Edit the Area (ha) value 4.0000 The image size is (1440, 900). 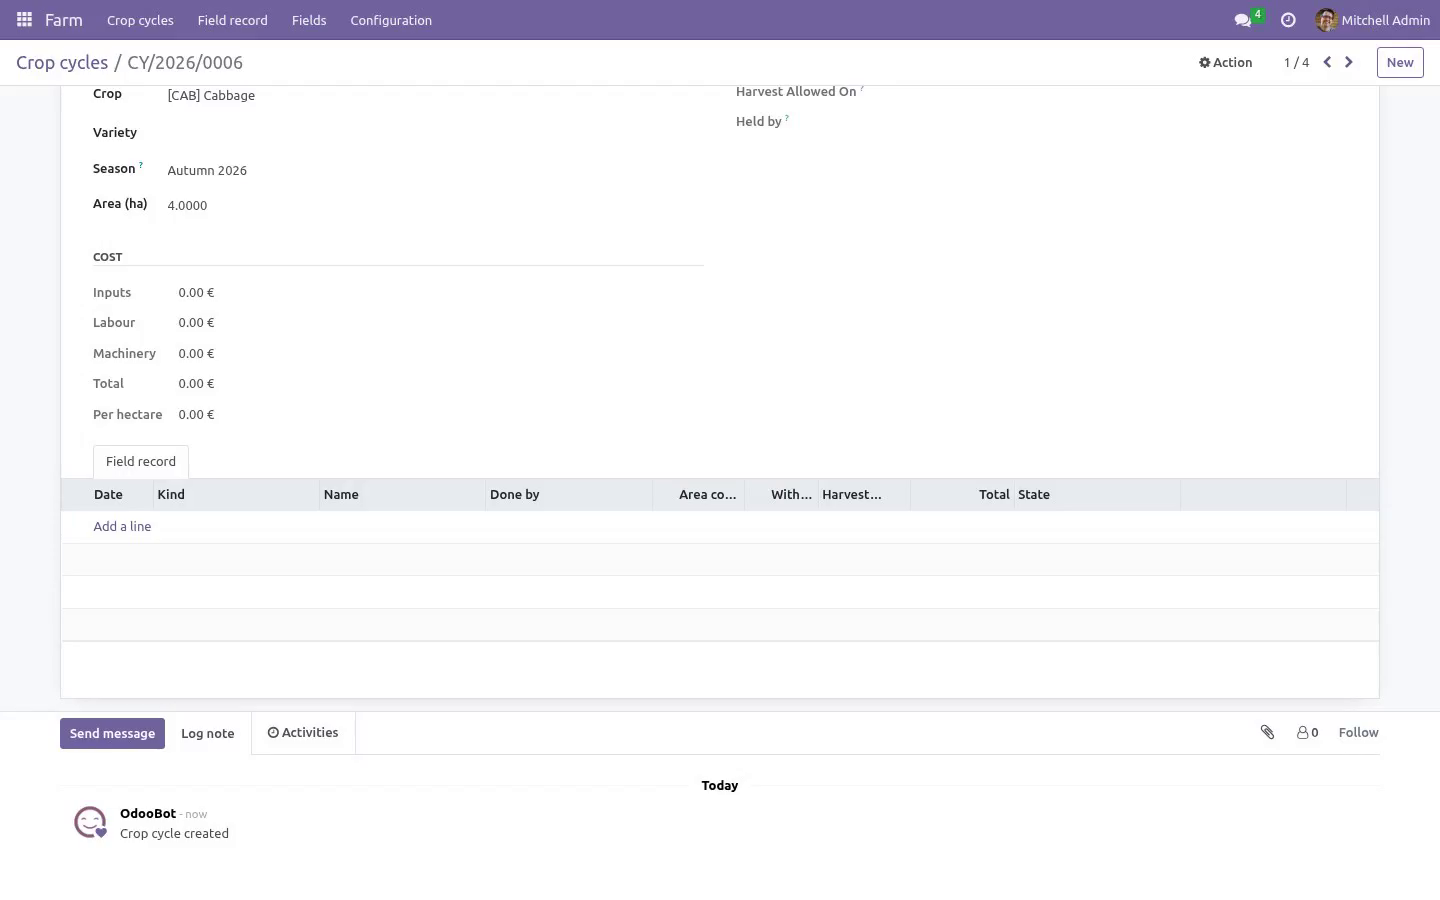click(435, 206)
